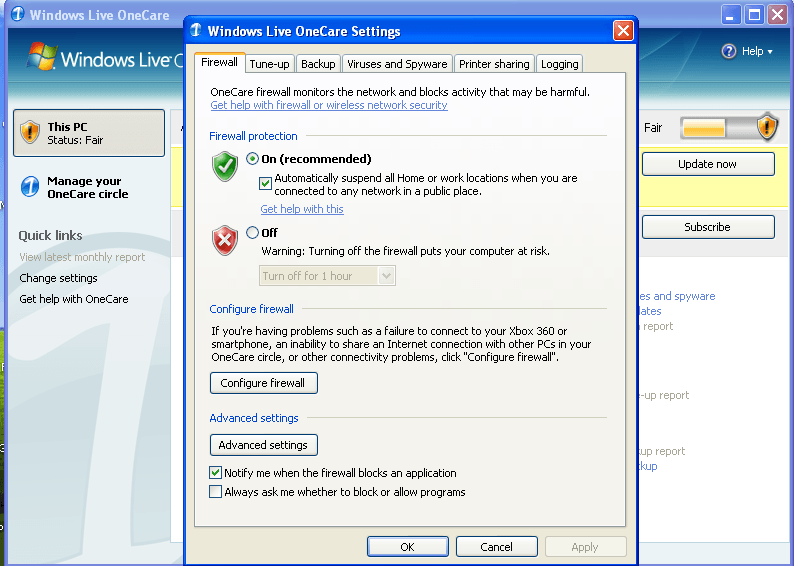Click the Configure firewall button
This screenshot has width=794, height=566.
tap(264, 383)
